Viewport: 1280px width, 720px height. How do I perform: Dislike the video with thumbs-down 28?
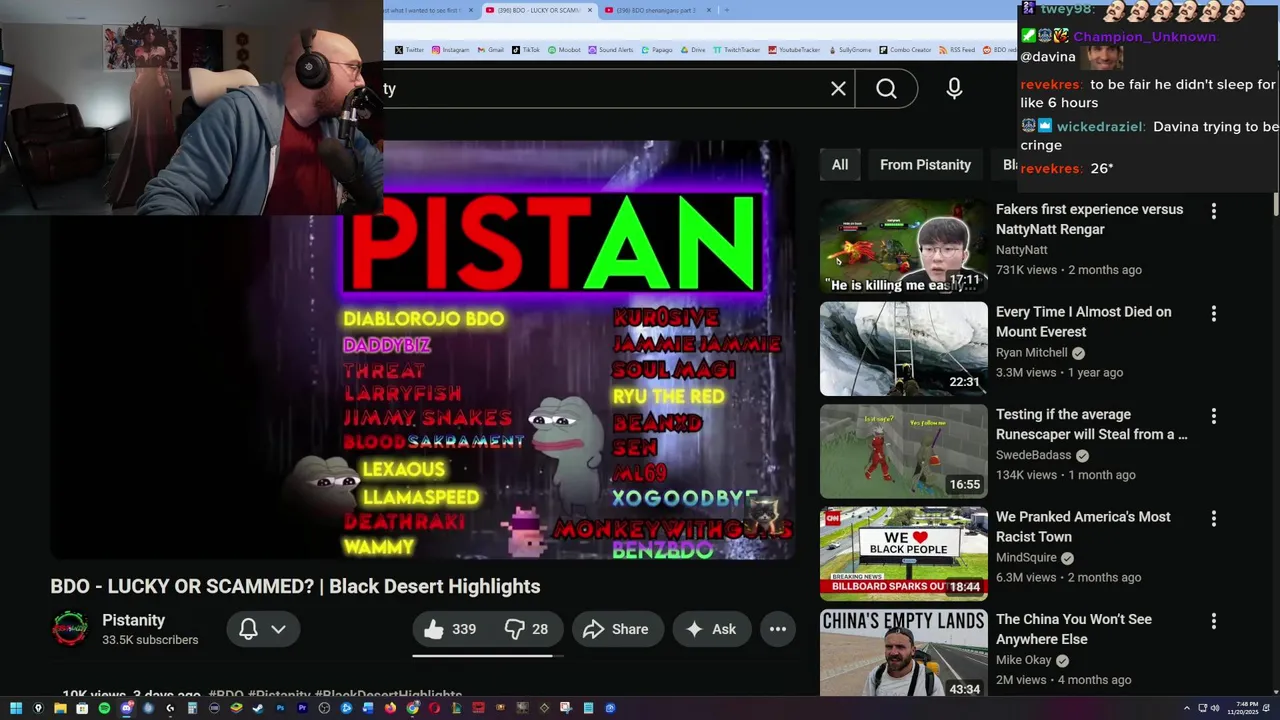[x=526, y=629]
